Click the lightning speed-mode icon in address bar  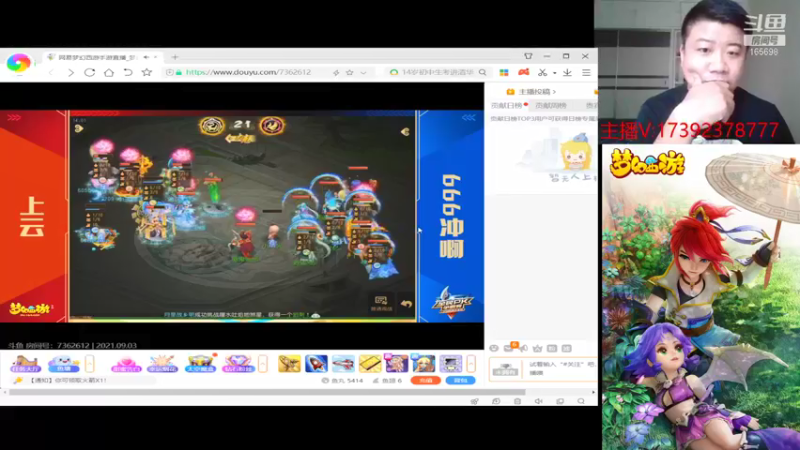(x=336, y=73)
